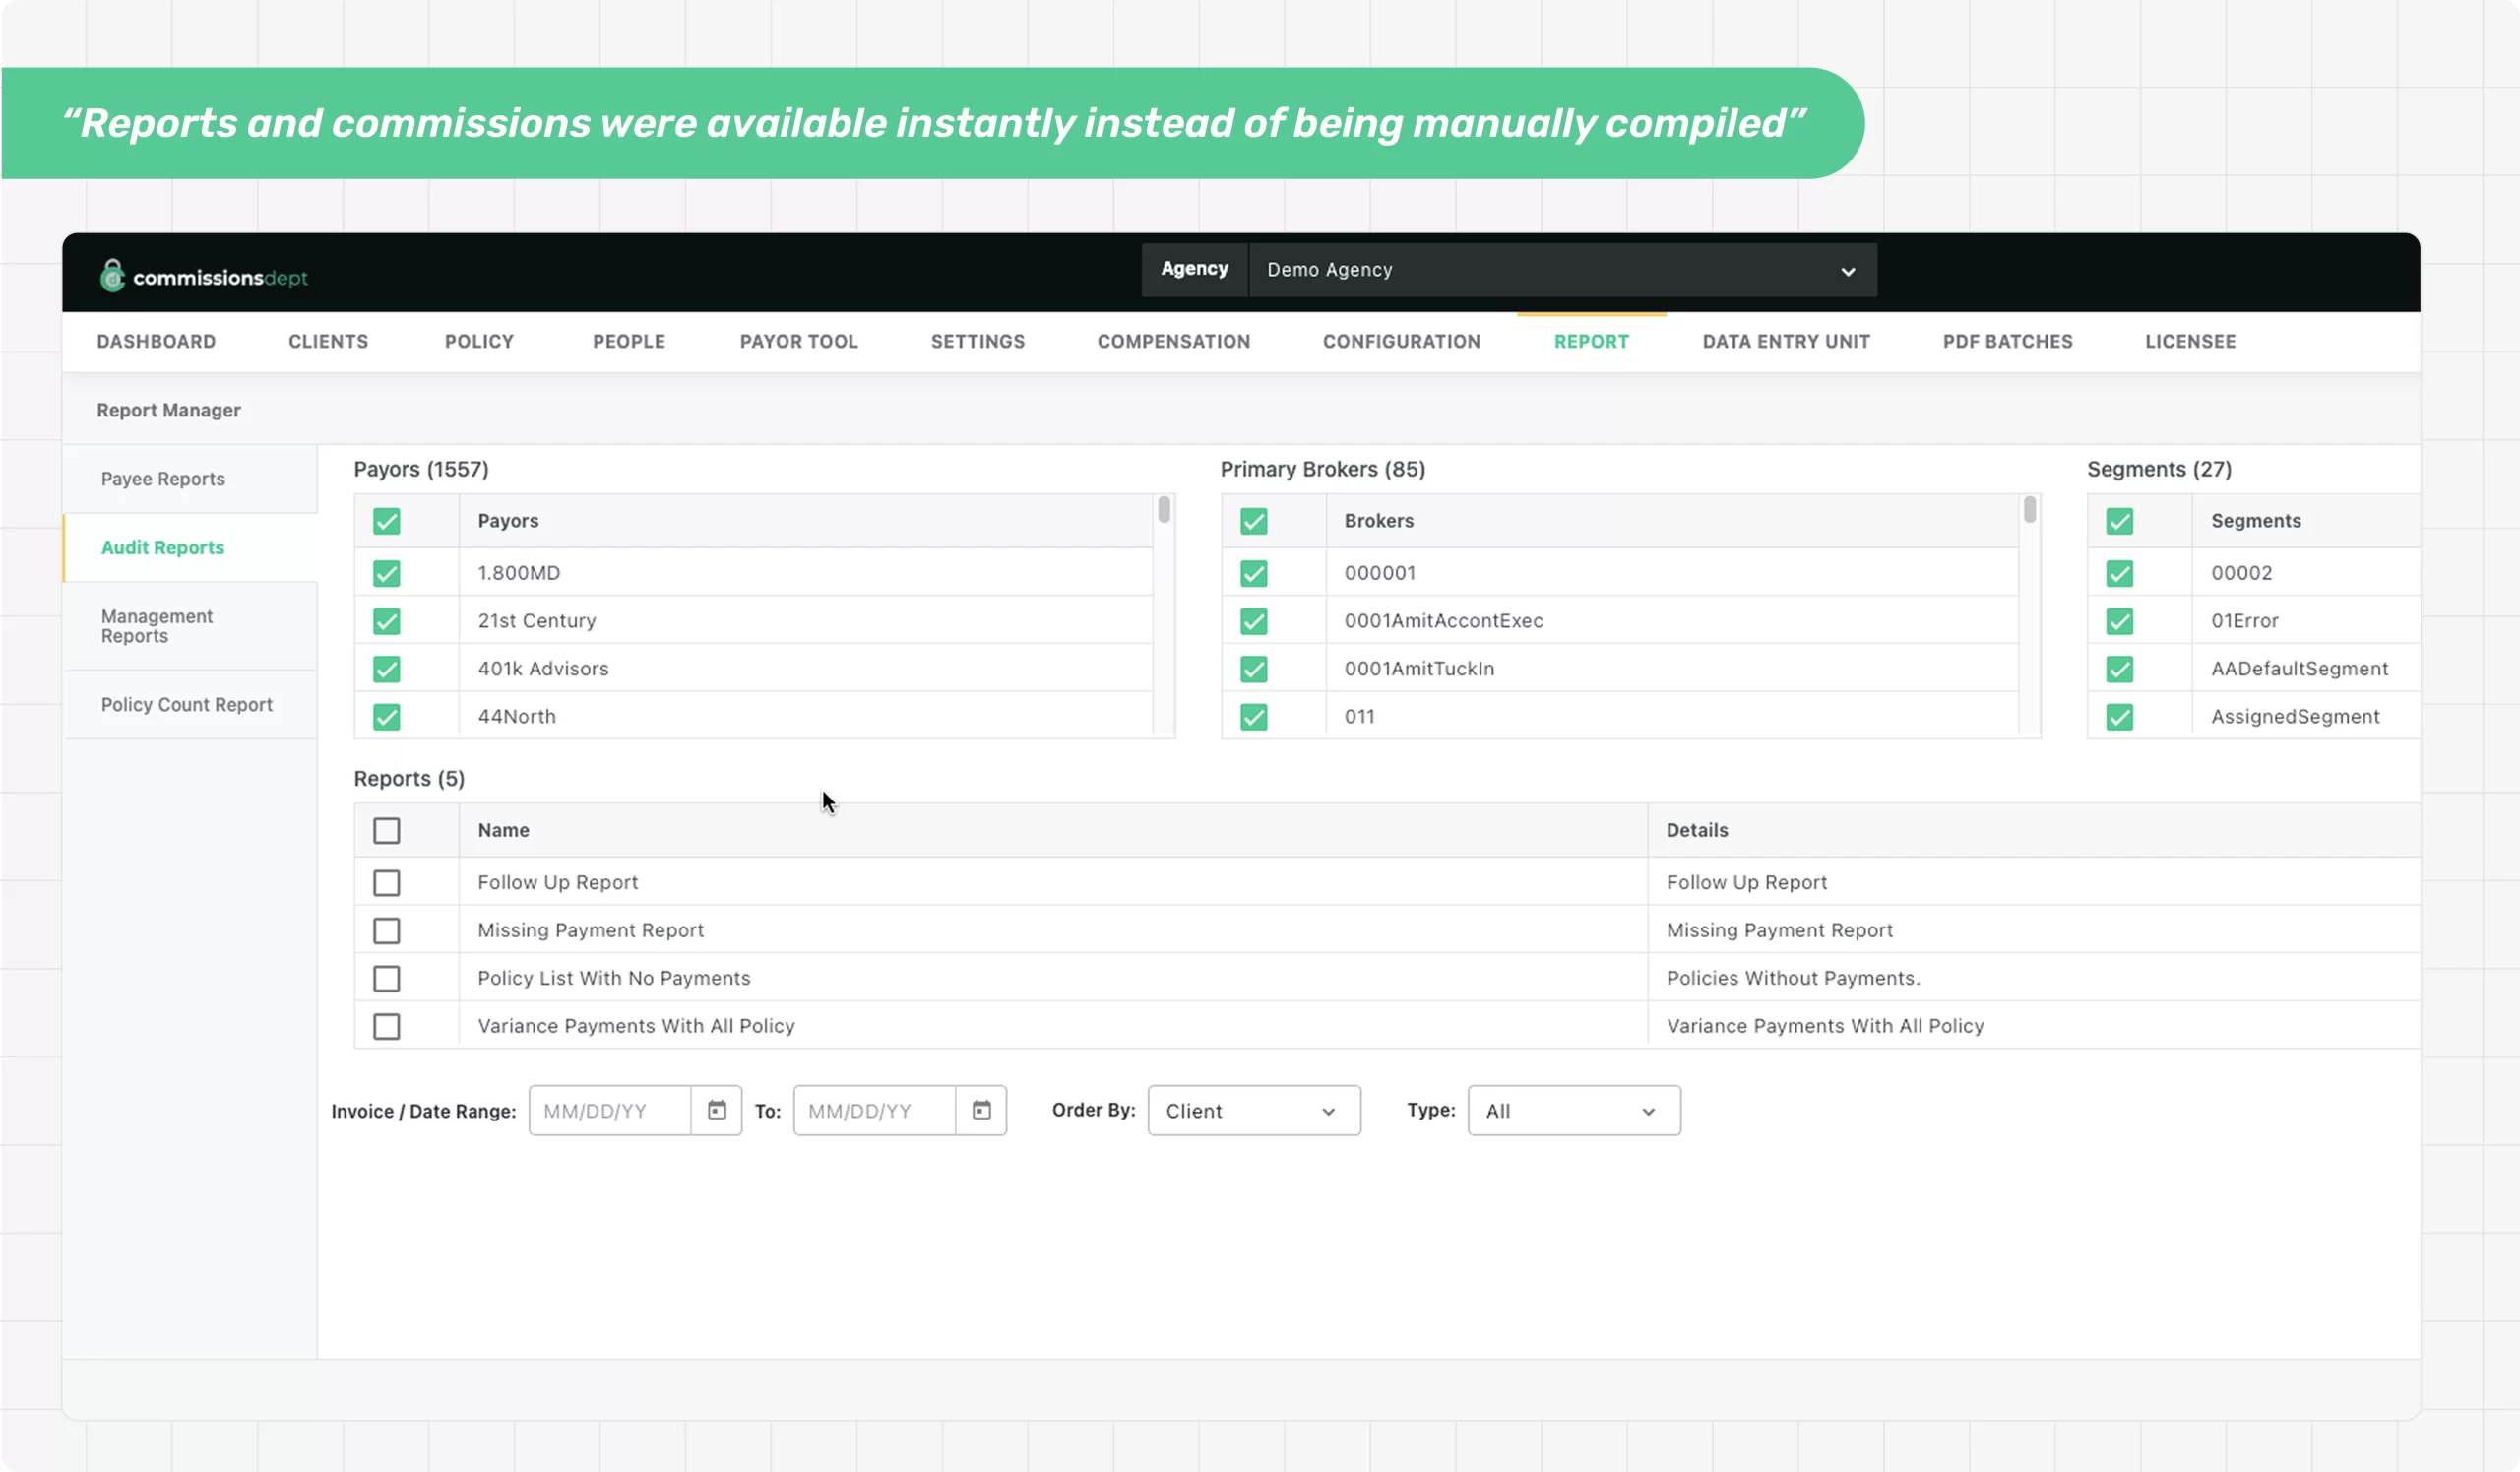This screenshot has height=1472, width=2520.
Task: Open Policy Count Report section
Action: [x=186, y=705]
